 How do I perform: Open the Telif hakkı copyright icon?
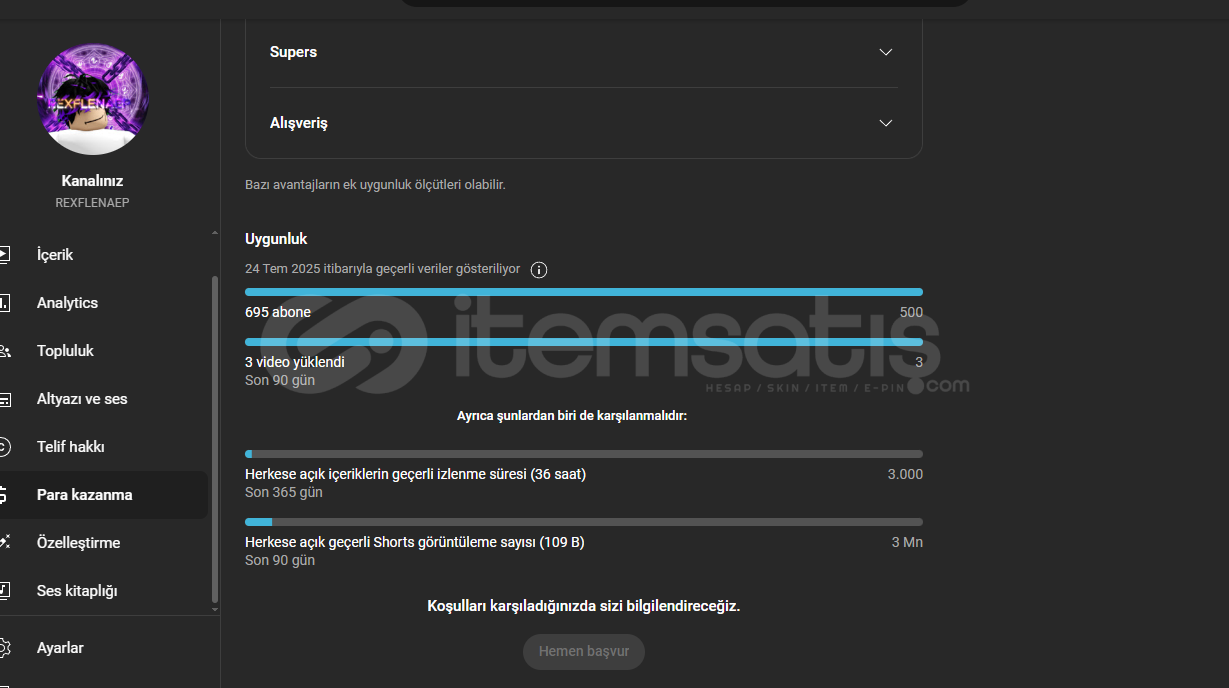point(4,447)
